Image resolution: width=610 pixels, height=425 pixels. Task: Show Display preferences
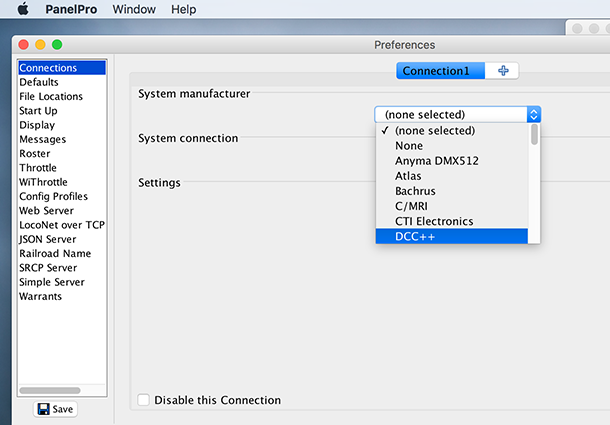62,125
